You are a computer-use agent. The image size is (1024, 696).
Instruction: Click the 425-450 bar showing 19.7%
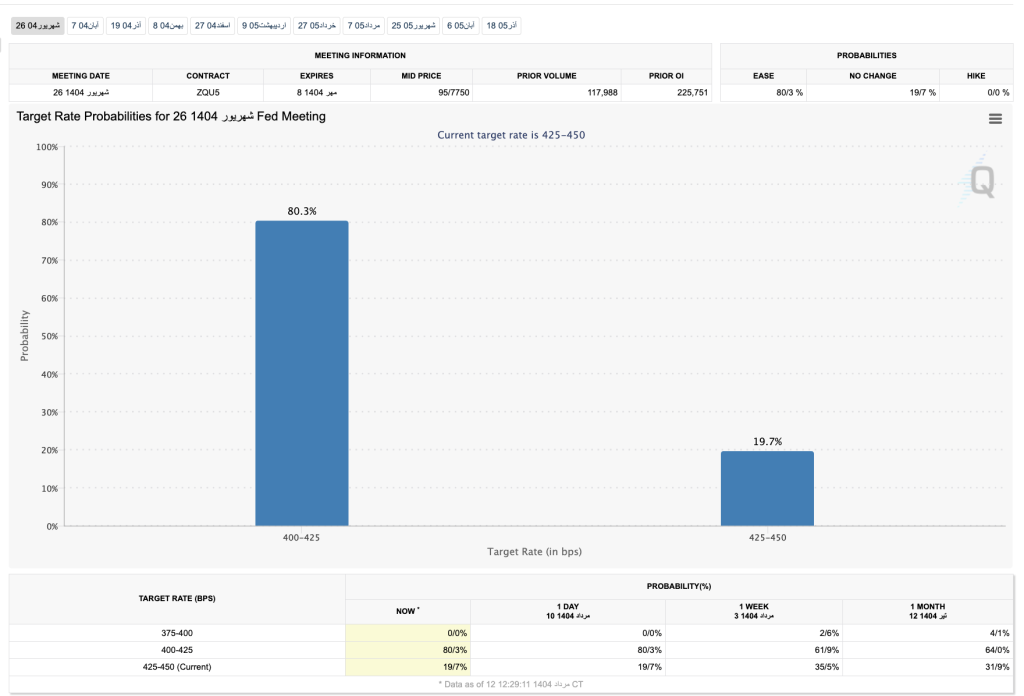(x=767, y=488)
